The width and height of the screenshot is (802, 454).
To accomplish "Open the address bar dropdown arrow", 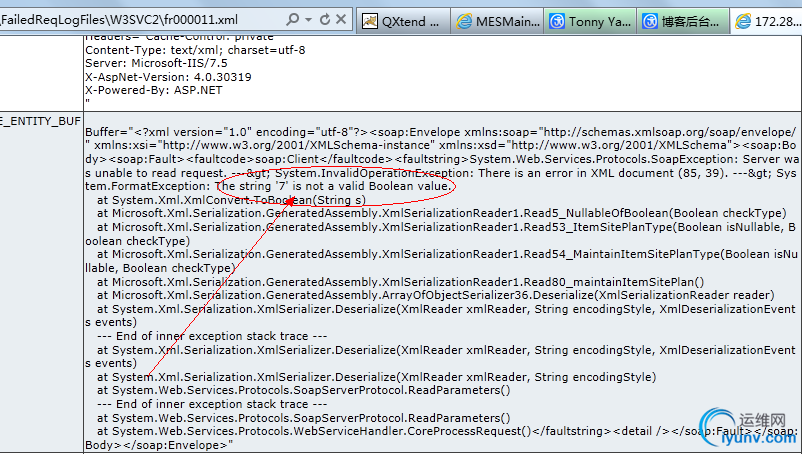I will (308, 19).
